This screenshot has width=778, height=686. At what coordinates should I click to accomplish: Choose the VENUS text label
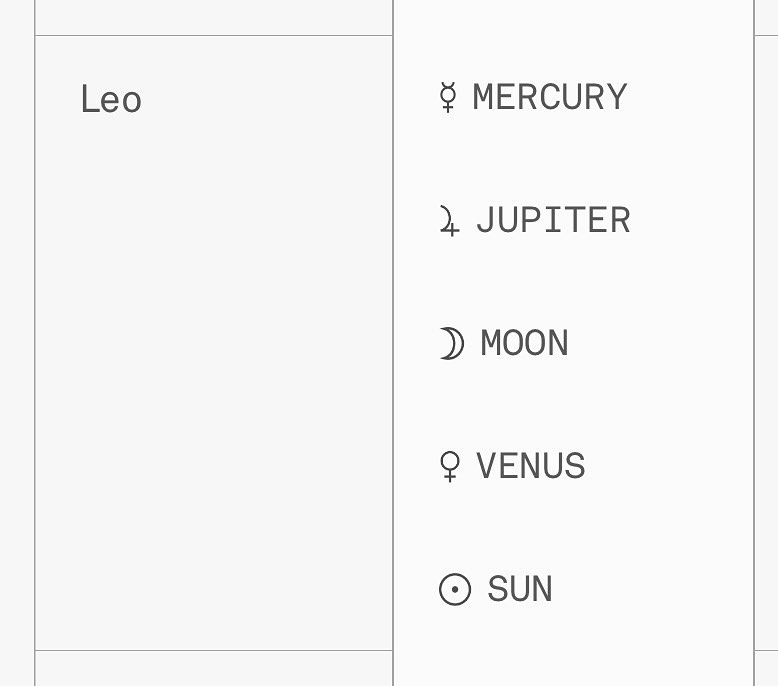coord(531,467)
